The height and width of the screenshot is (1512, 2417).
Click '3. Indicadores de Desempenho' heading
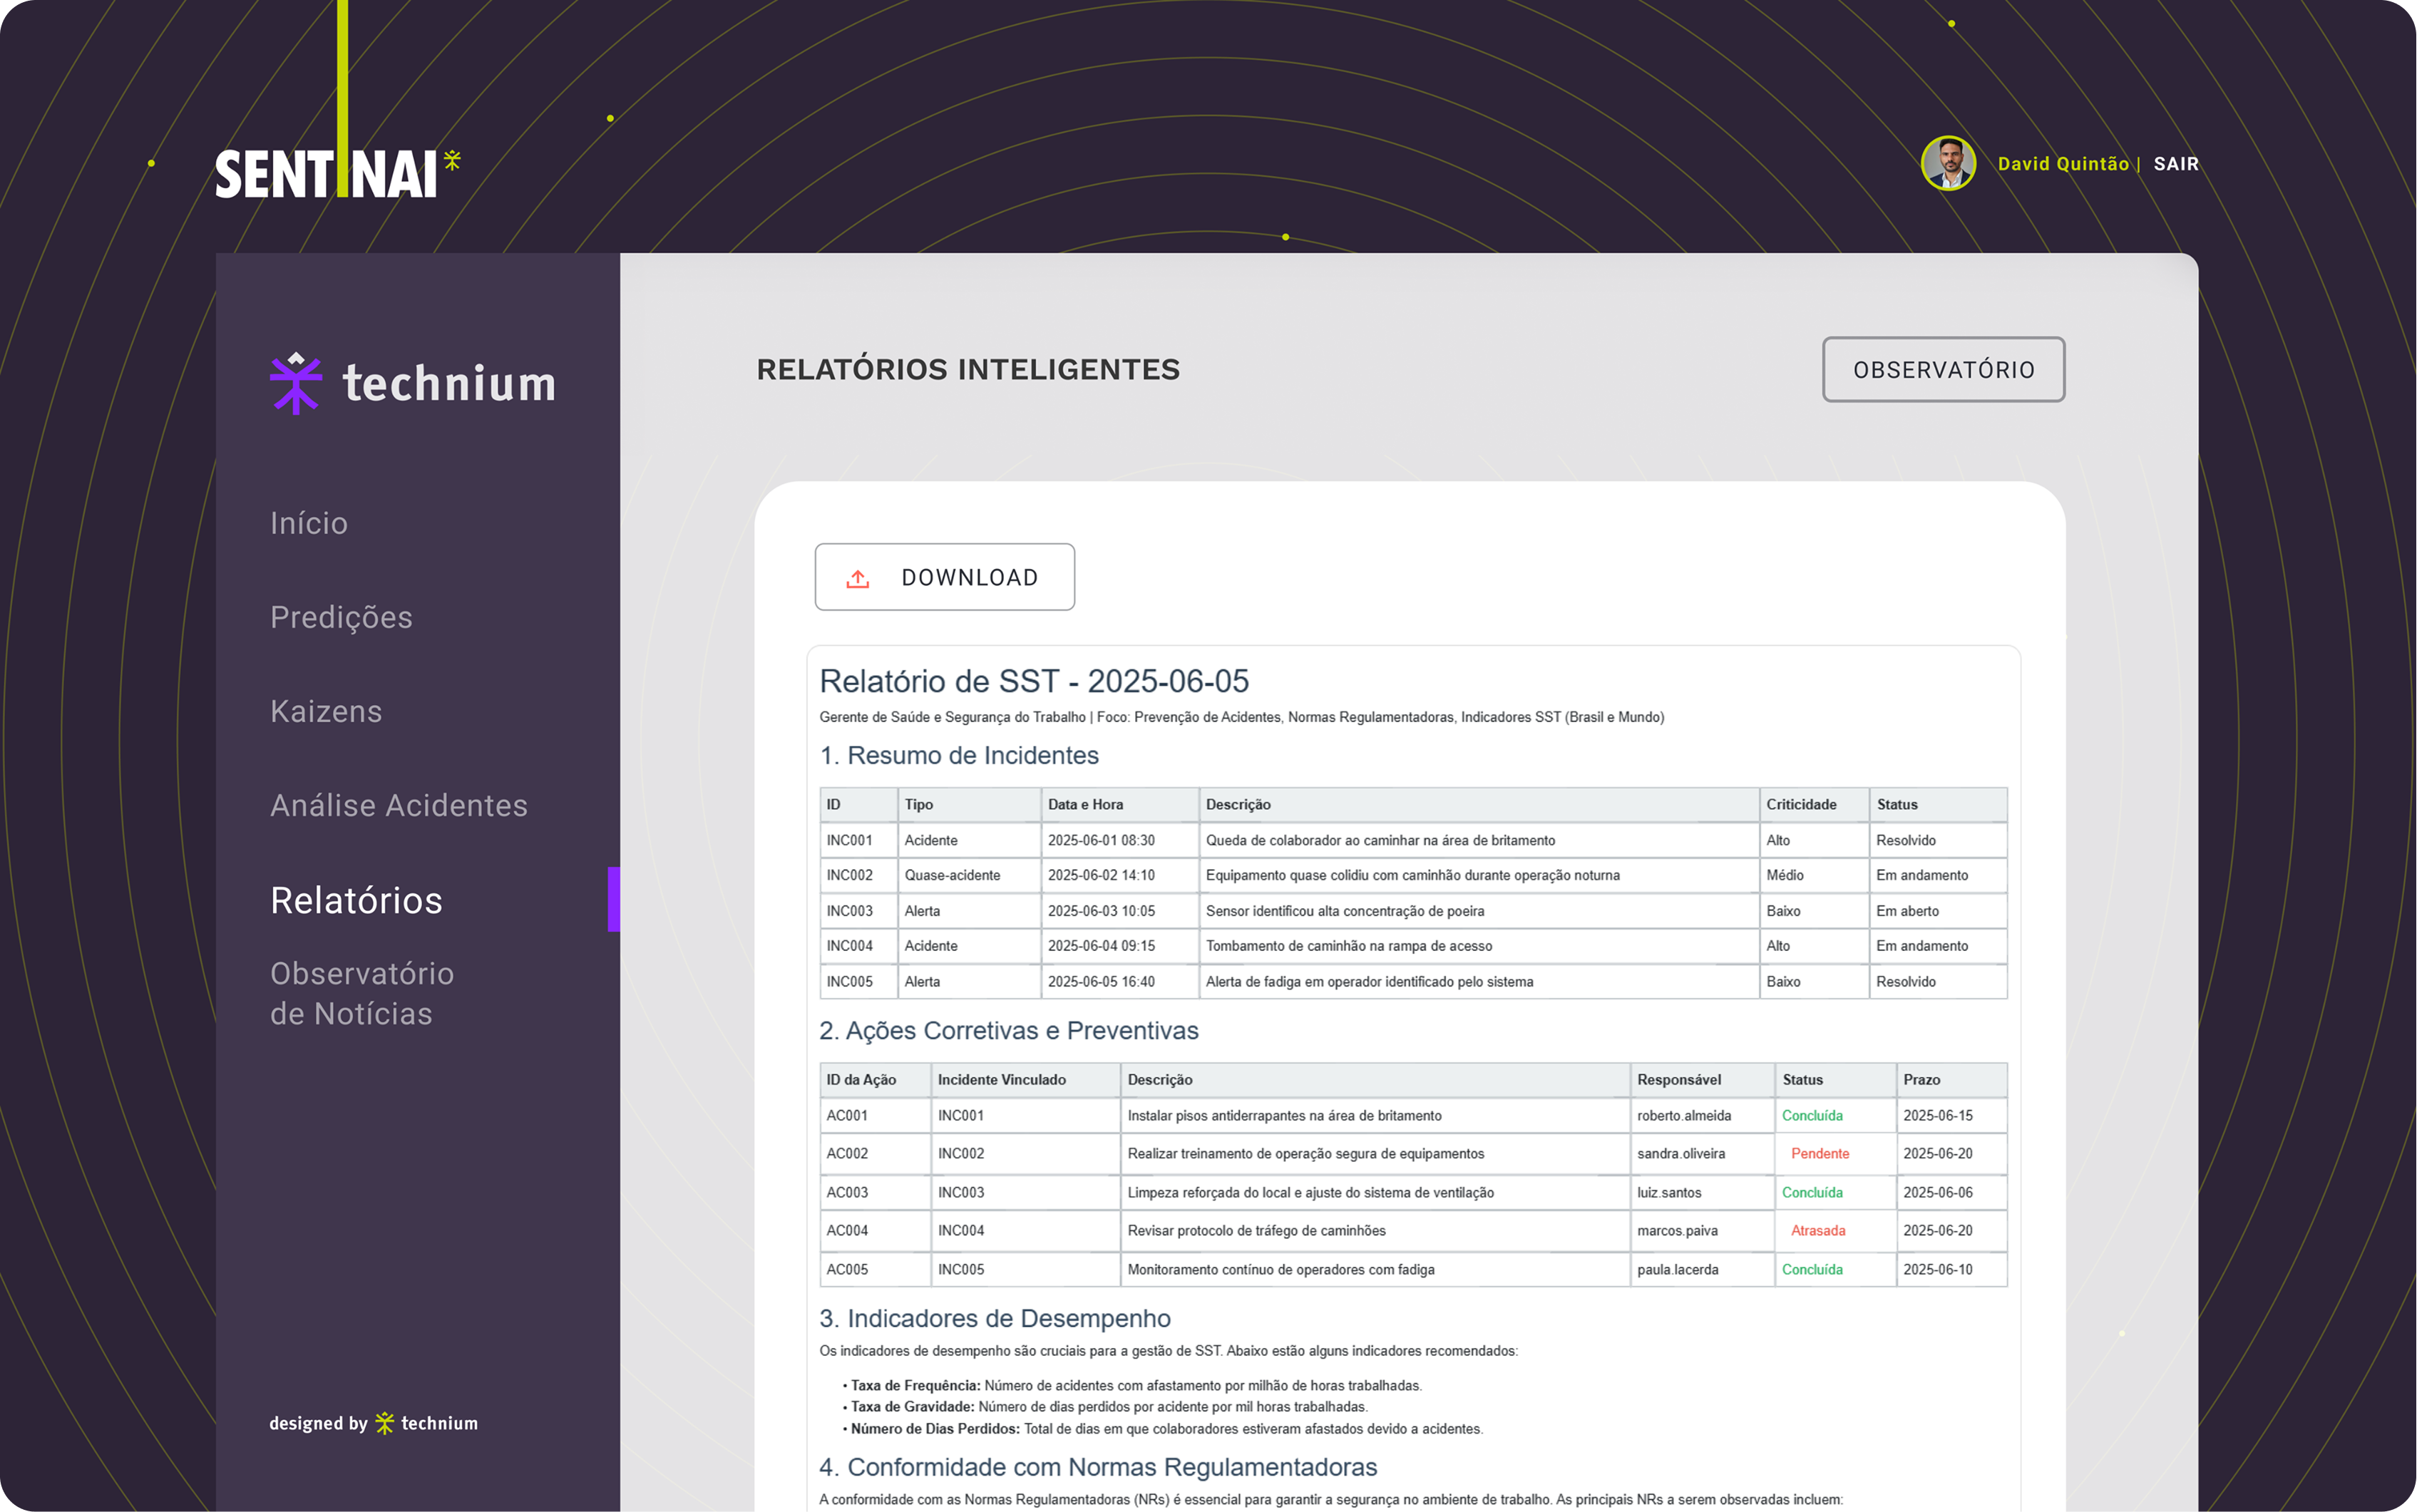coord(995,1318)
